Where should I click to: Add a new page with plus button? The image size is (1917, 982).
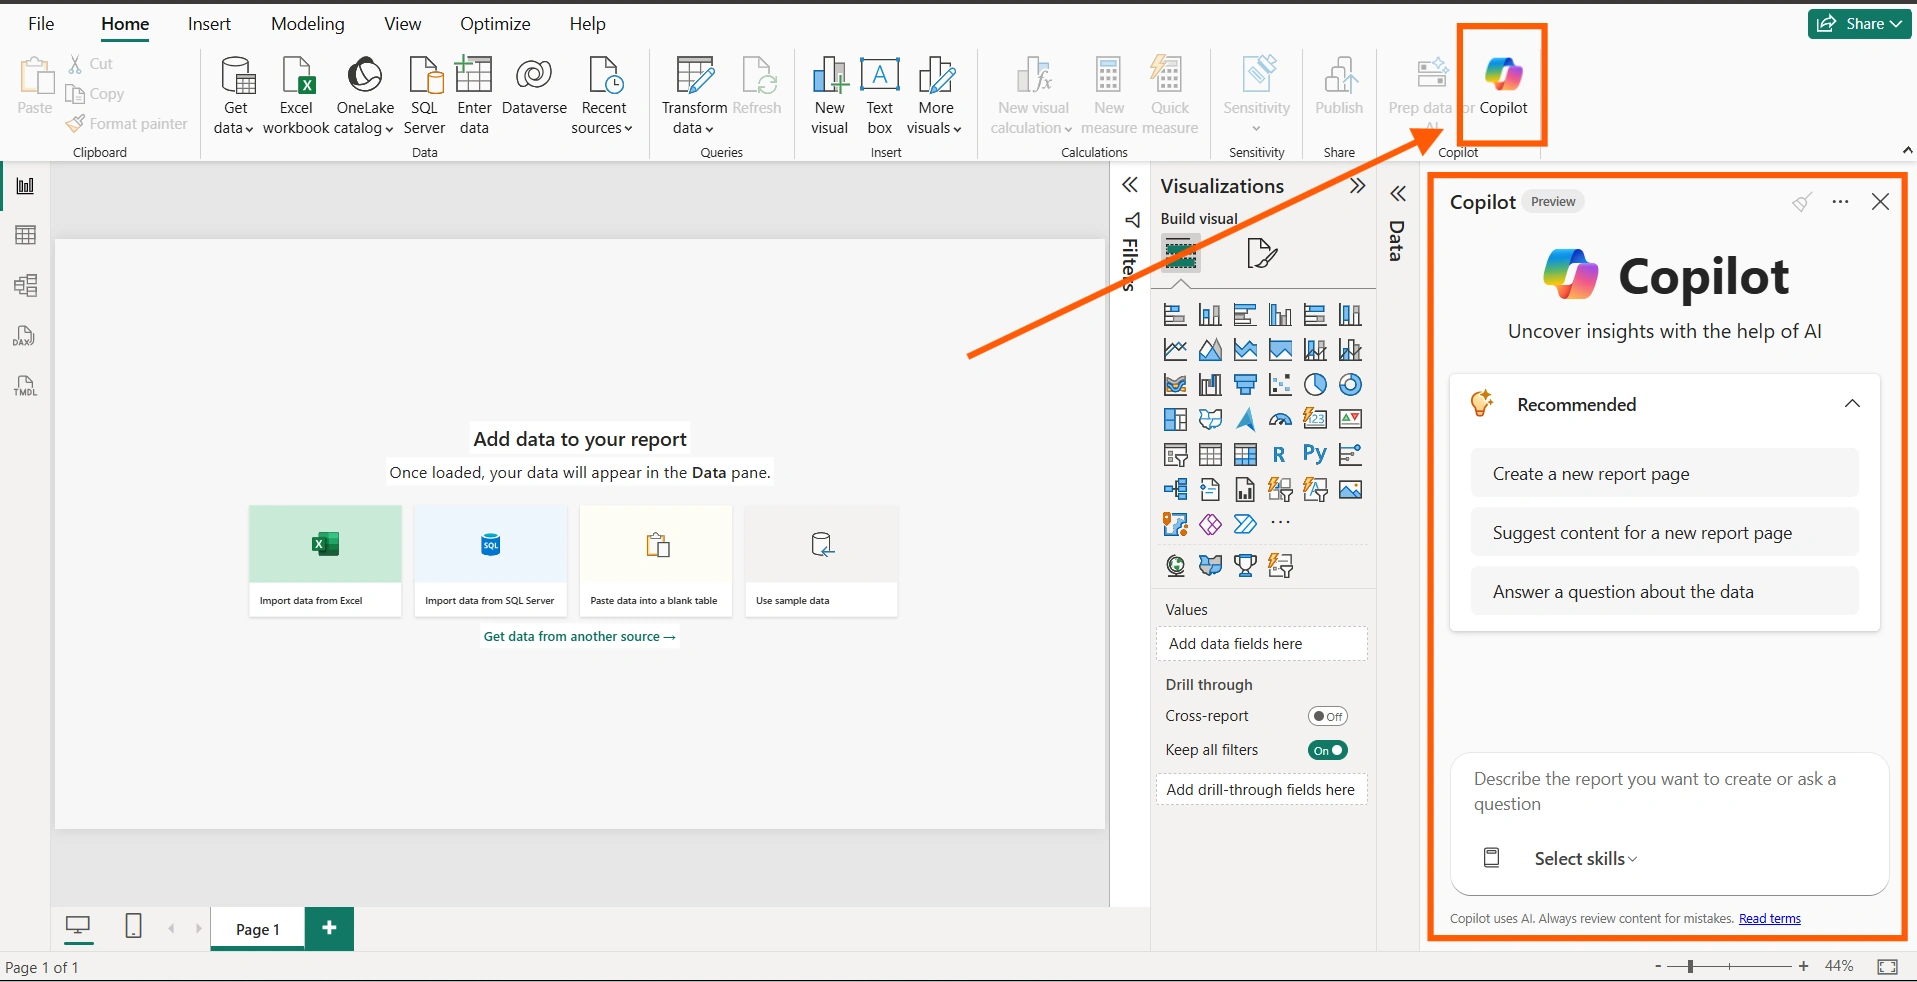329,929
